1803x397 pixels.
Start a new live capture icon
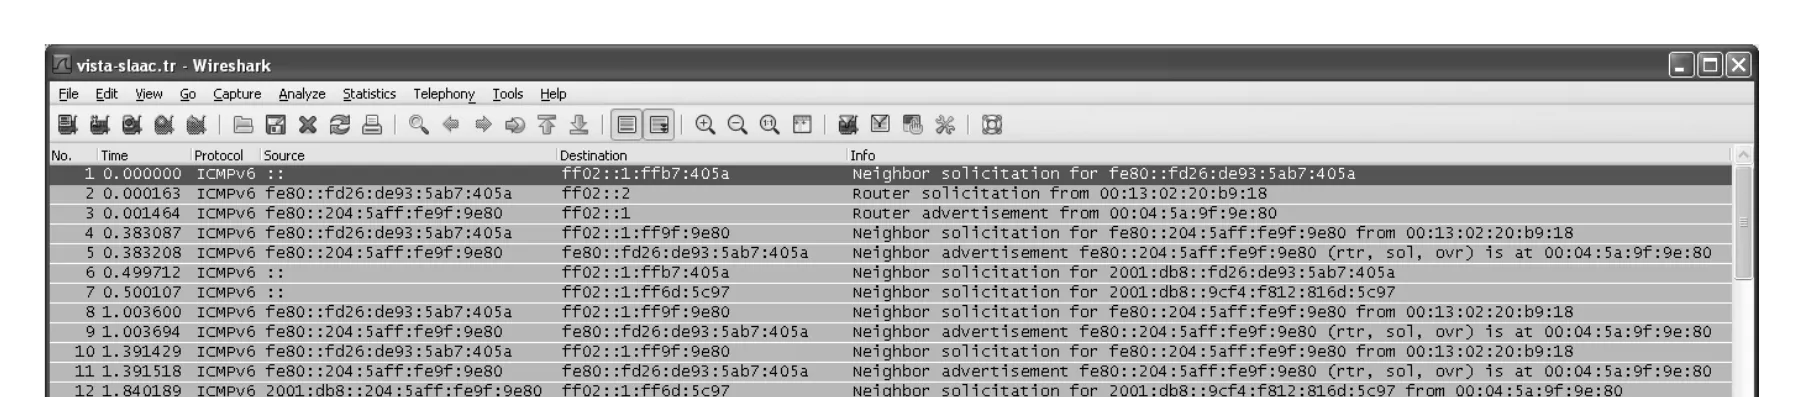pos(131,125)
